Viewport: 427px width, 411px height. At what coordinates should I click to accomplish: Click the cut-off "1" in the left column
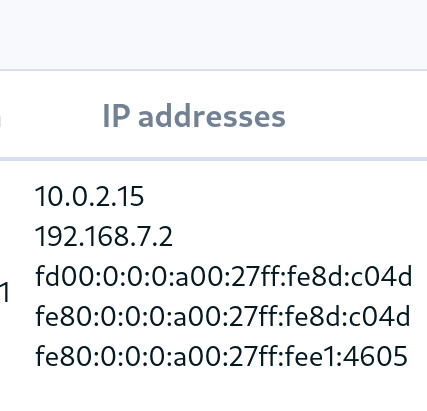5,292
